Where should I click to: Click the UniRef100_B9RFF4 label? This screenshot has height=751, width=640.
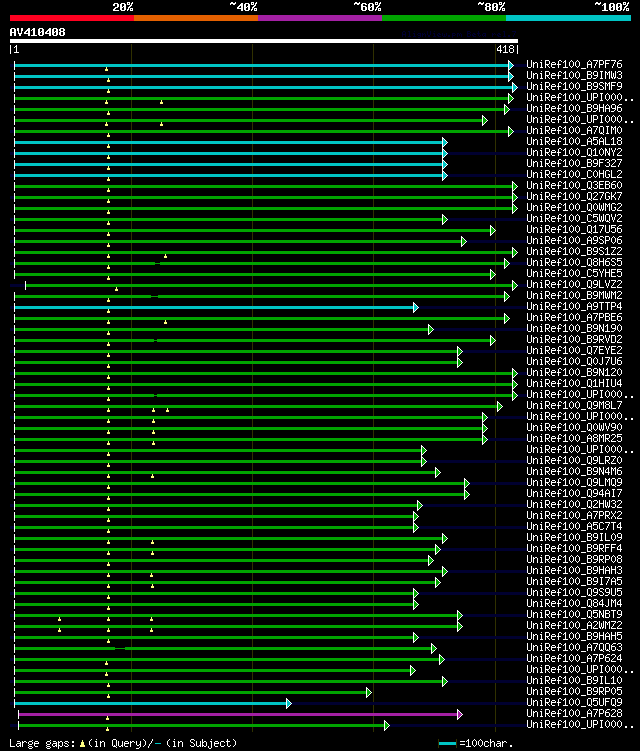574,549
